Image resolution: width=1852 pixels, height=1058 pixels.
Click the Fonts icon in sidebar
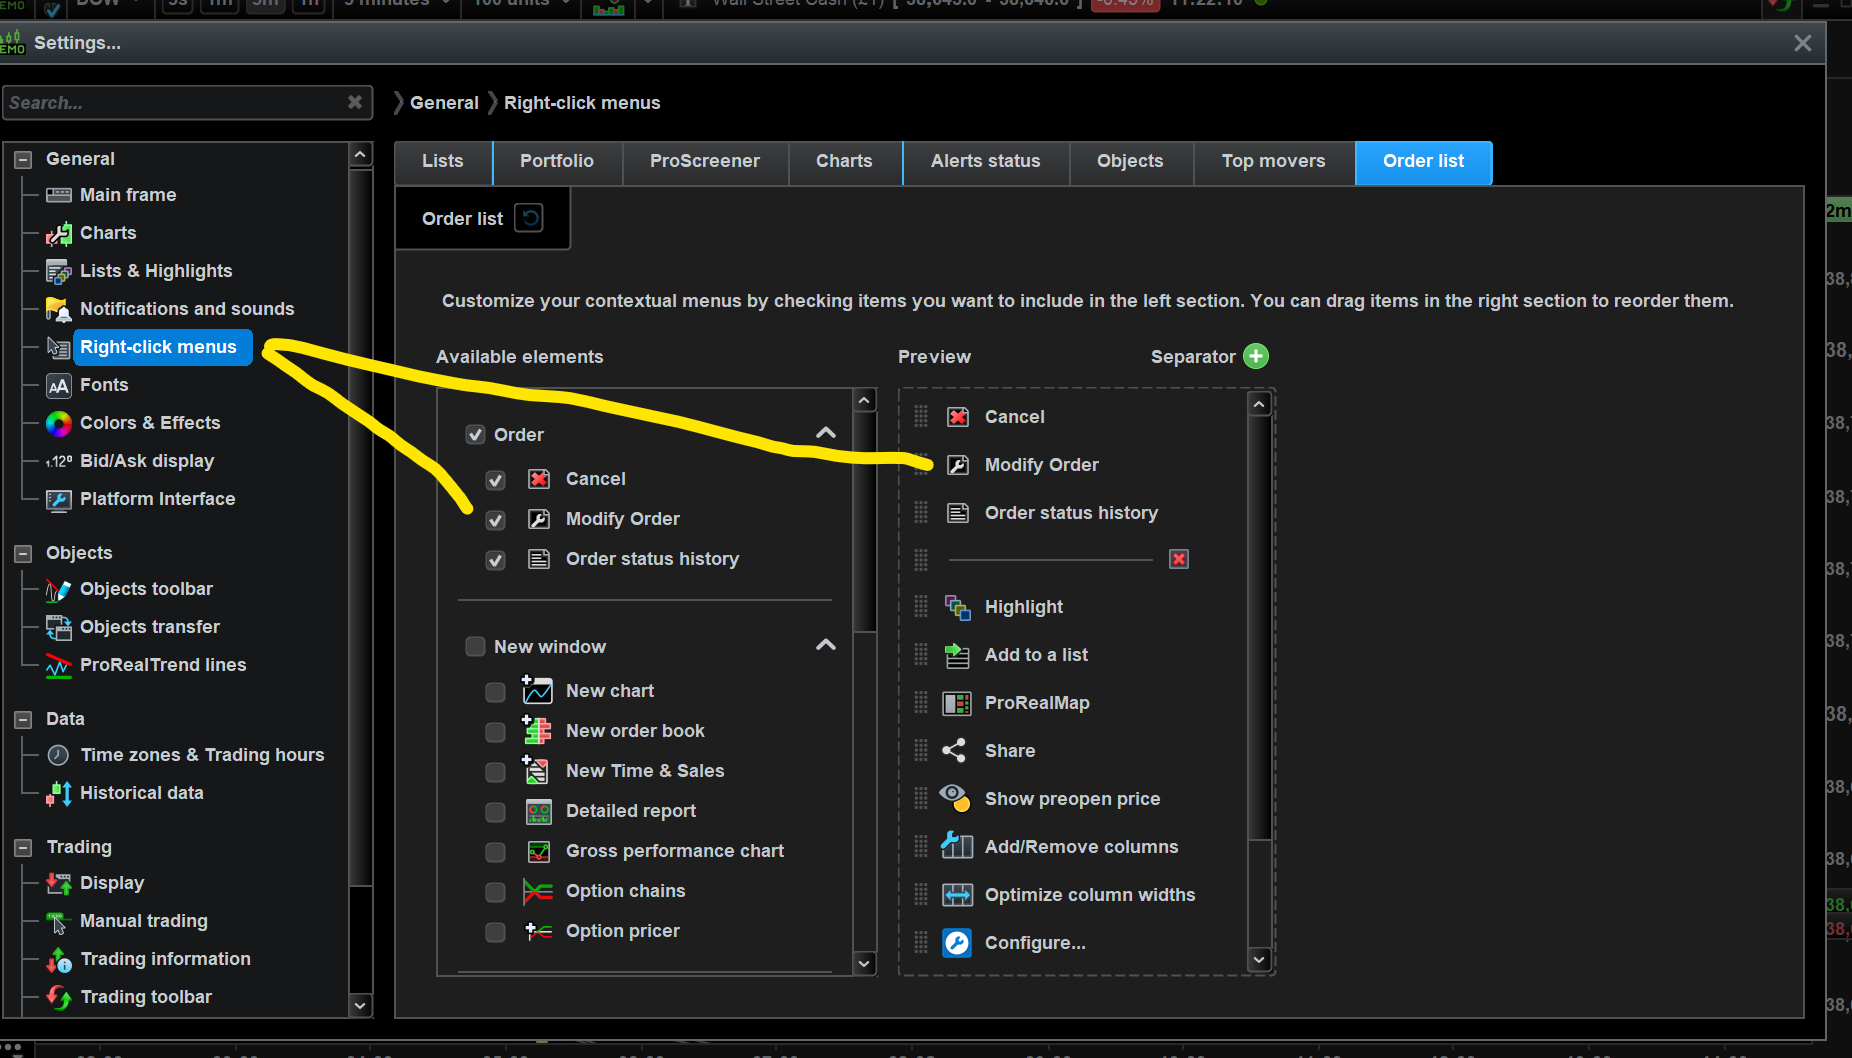click(x=59, y=386)
